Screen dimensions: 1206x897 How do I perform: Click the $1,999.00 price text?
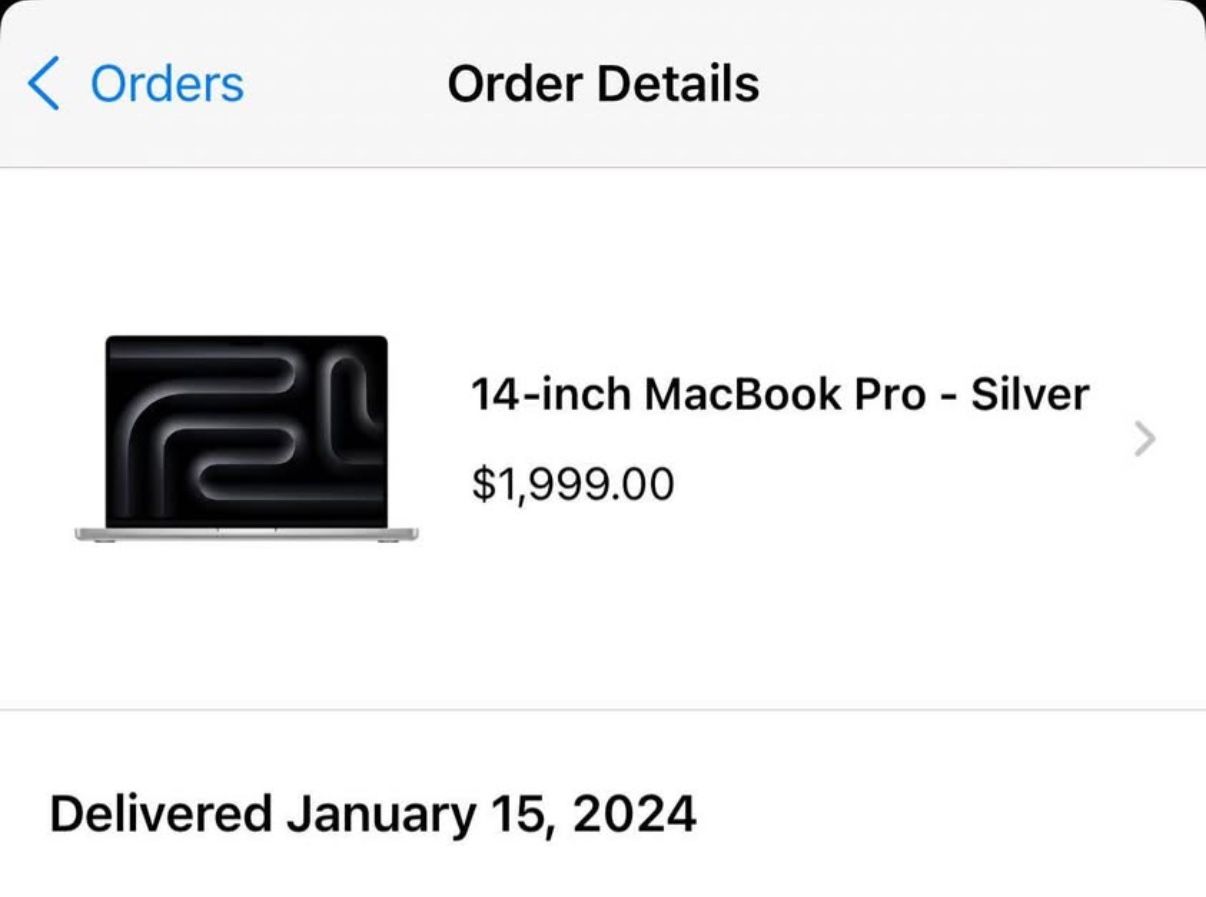[x=572, y=483]
